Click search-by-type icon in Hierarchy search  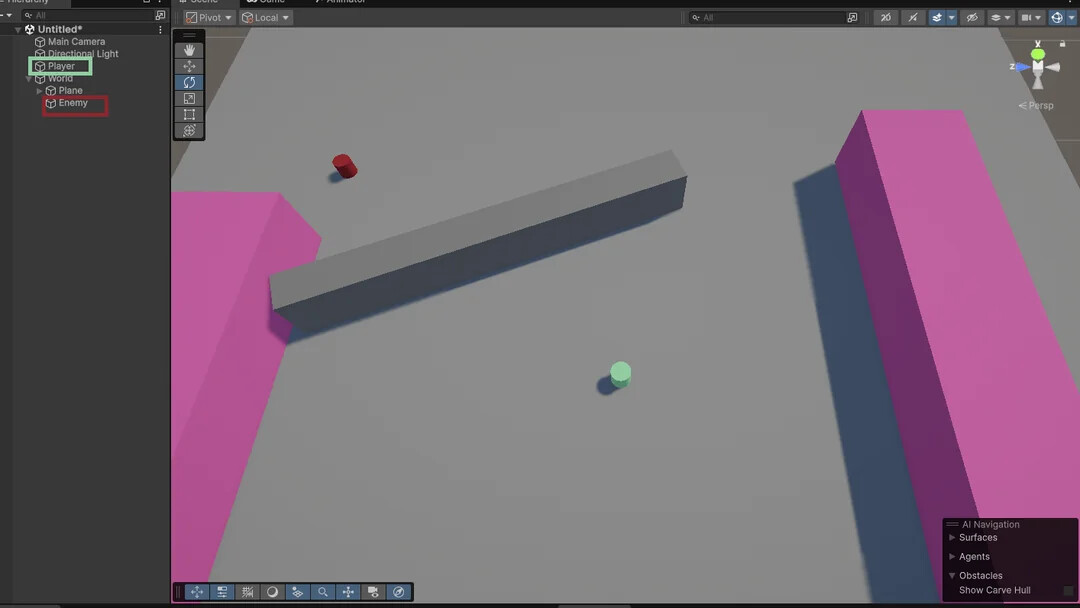click(x=160, y=14)
